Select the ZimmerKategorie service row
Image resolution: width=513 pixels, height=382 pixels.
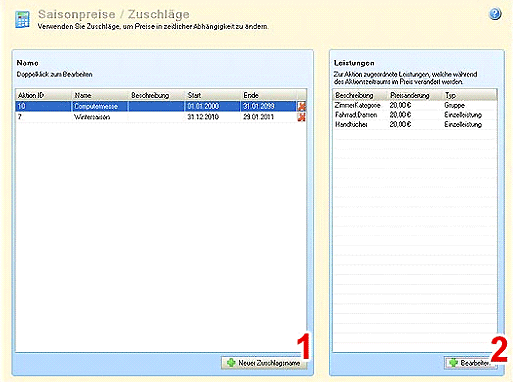tap(415, 105)
